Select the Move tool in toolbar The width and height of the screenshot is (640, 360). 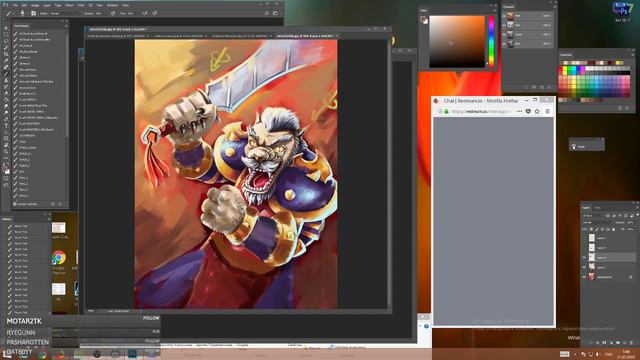pos(6,28)
